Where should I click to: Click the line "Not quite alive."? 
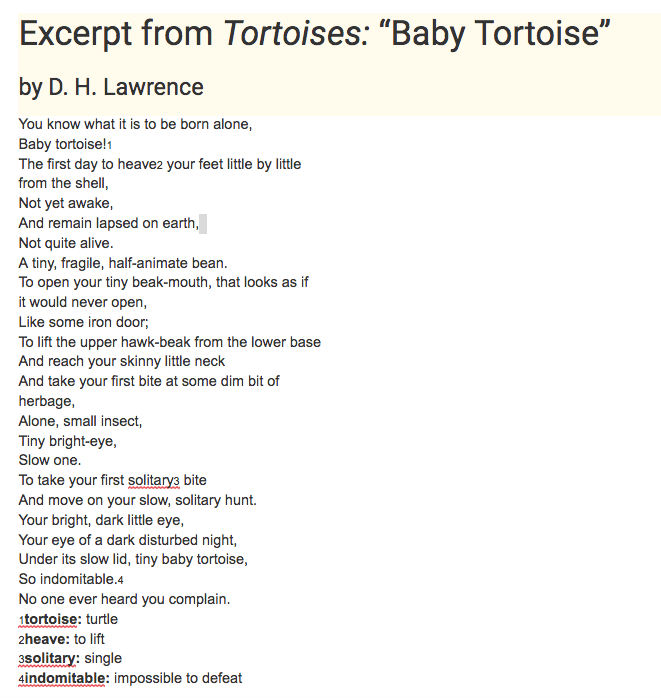66,243
